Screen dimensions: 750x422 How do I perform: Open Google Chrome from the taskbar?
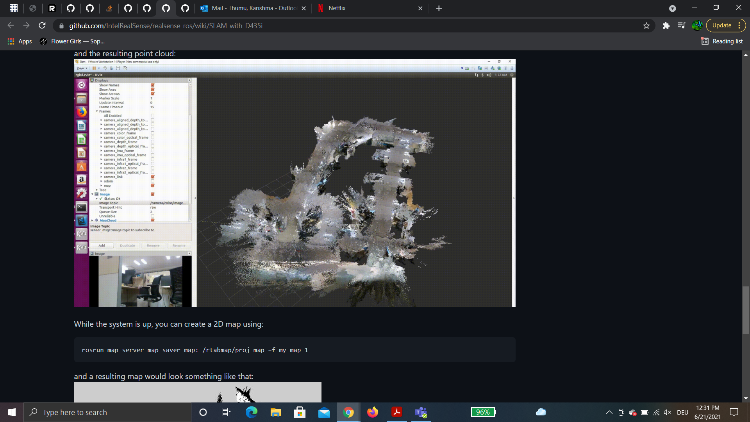[348, 412]
